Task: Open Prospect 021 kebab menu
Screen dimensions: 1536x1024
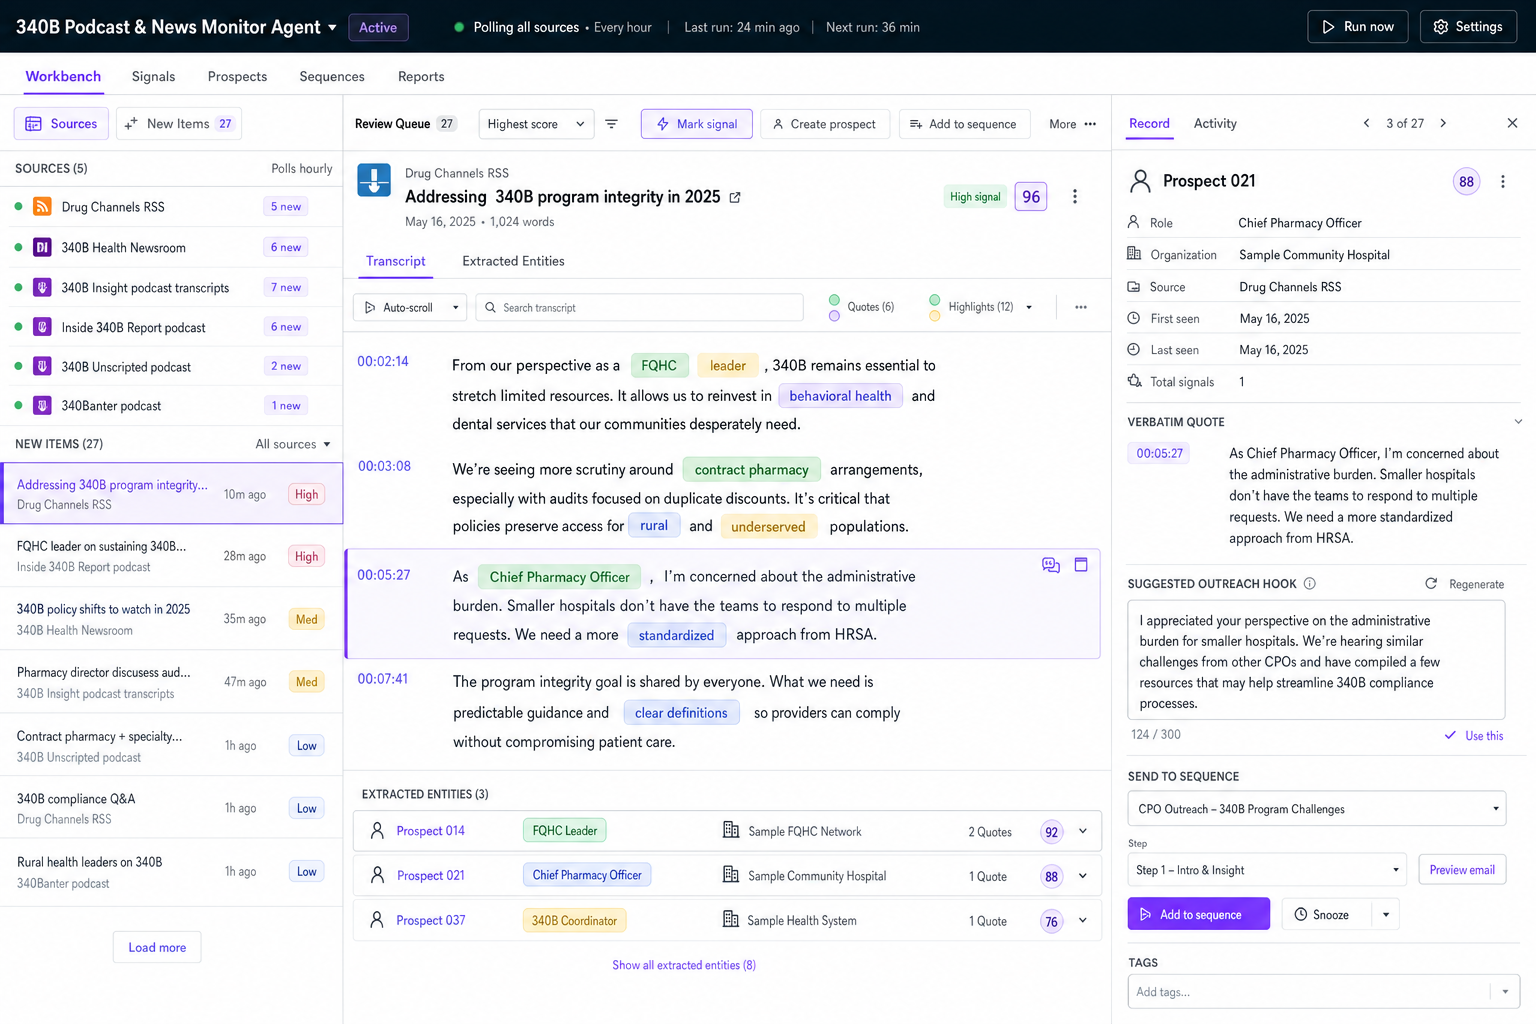Action: 1502,182
